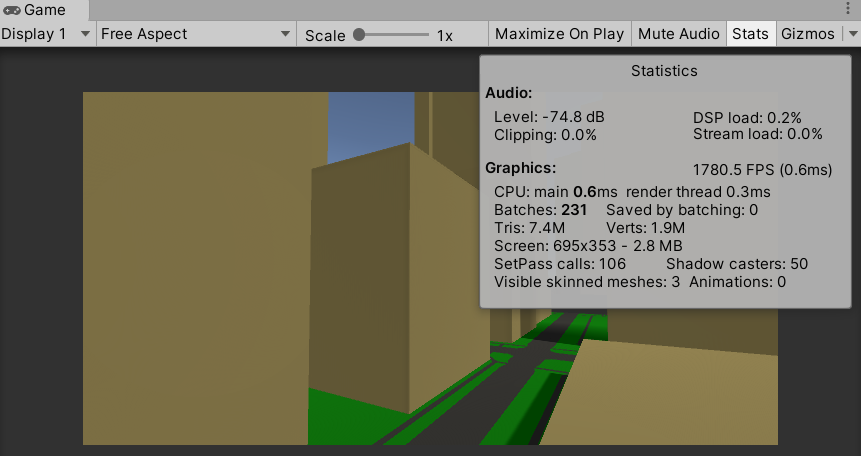The width and height of the screenshot is (861, 456).
Task: Click the Saved by batching: 0 entry
Action: pos(682,210)
